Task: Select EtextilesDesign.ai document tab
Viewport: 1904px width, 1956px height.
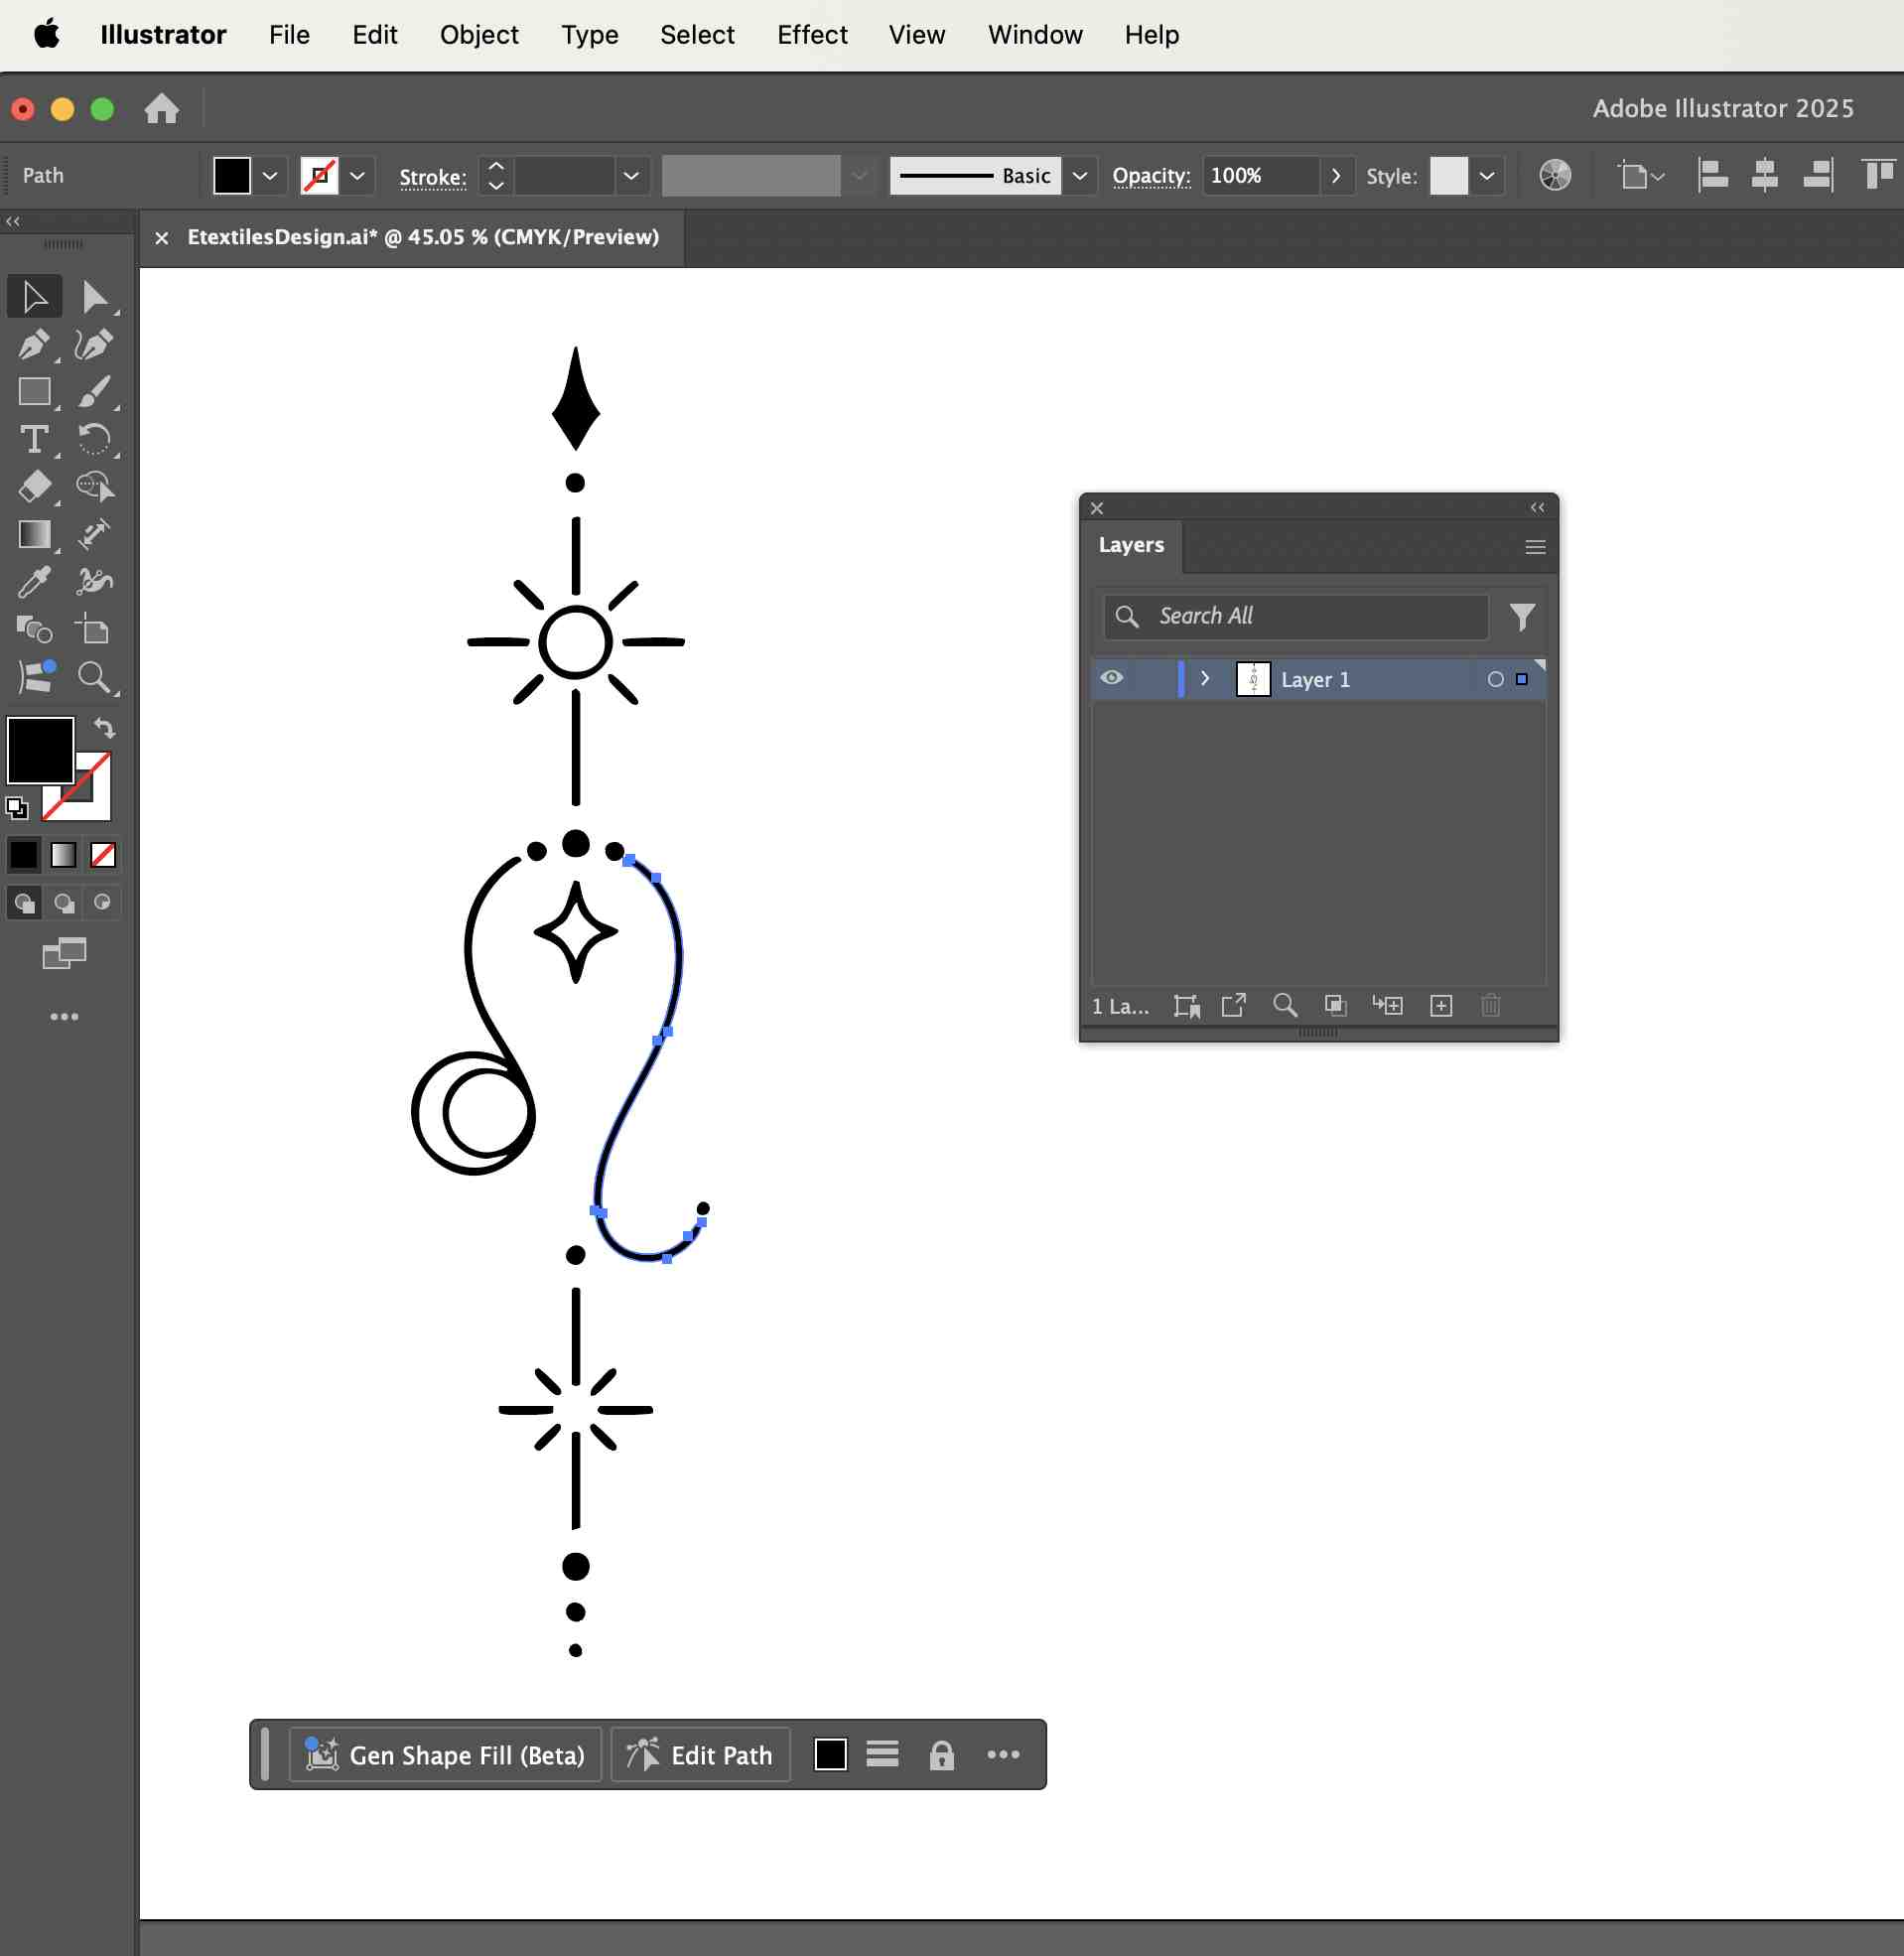Action: click(x=423, y=237)
